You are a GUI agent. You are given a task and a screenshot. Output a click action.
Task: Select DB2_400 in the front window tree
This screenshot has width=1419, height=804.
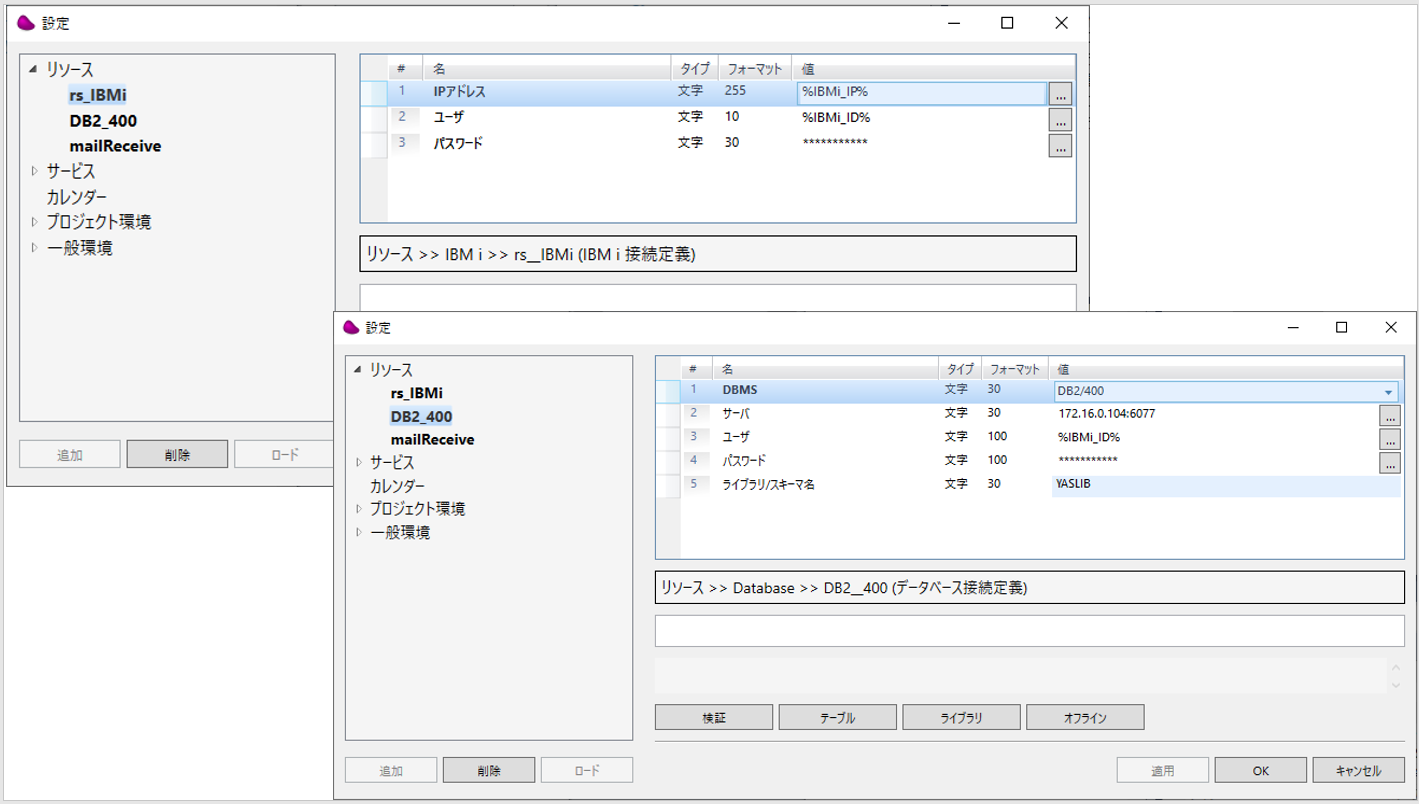click(x=421, y=416)
